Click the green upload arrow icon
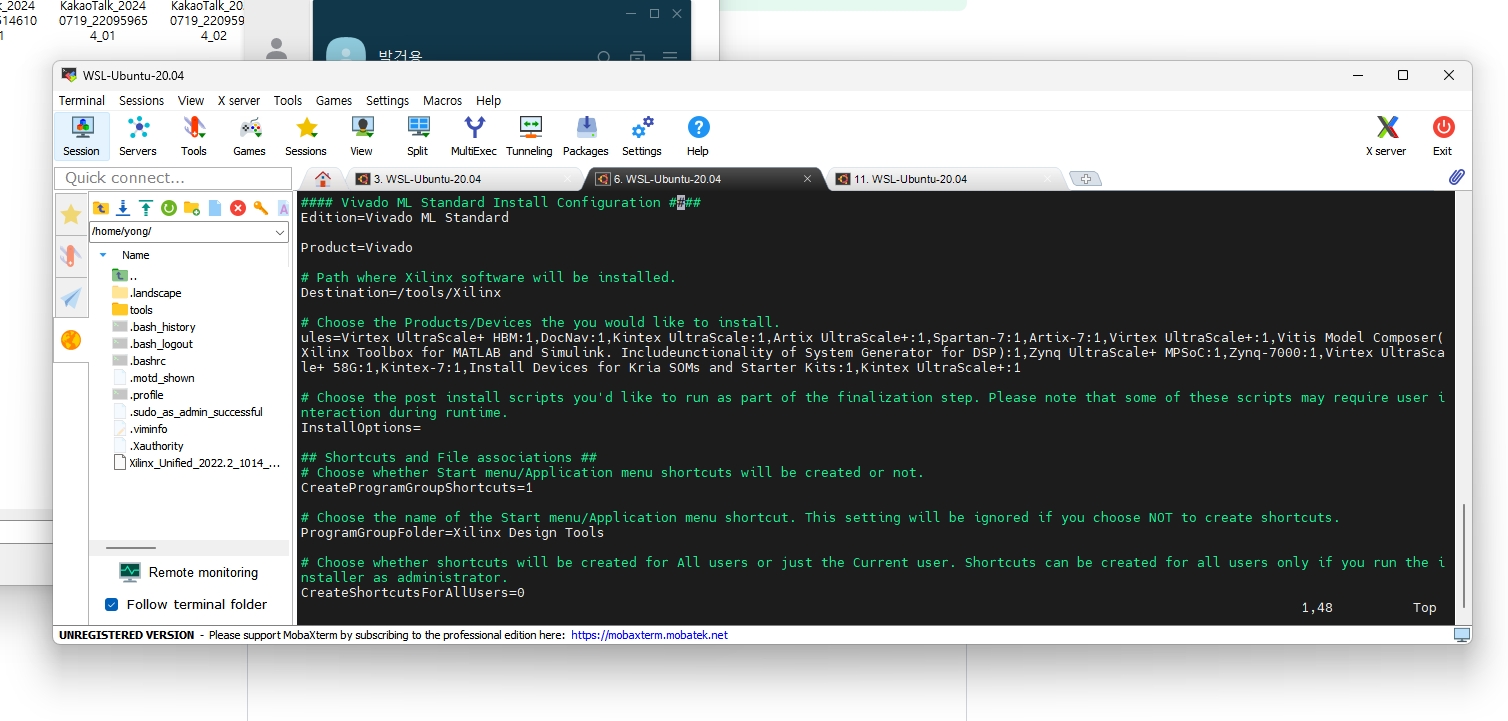The height and width of the screenshot is (721, 1508). [x=146, y=208]
